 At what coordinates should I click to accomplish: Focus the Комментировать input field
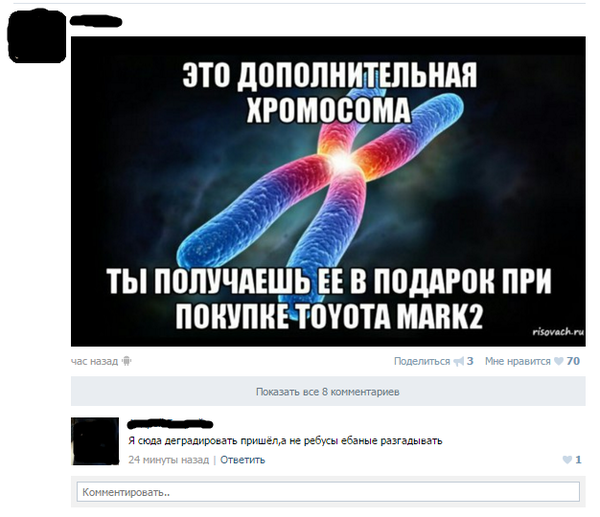[x=328, y=492]
